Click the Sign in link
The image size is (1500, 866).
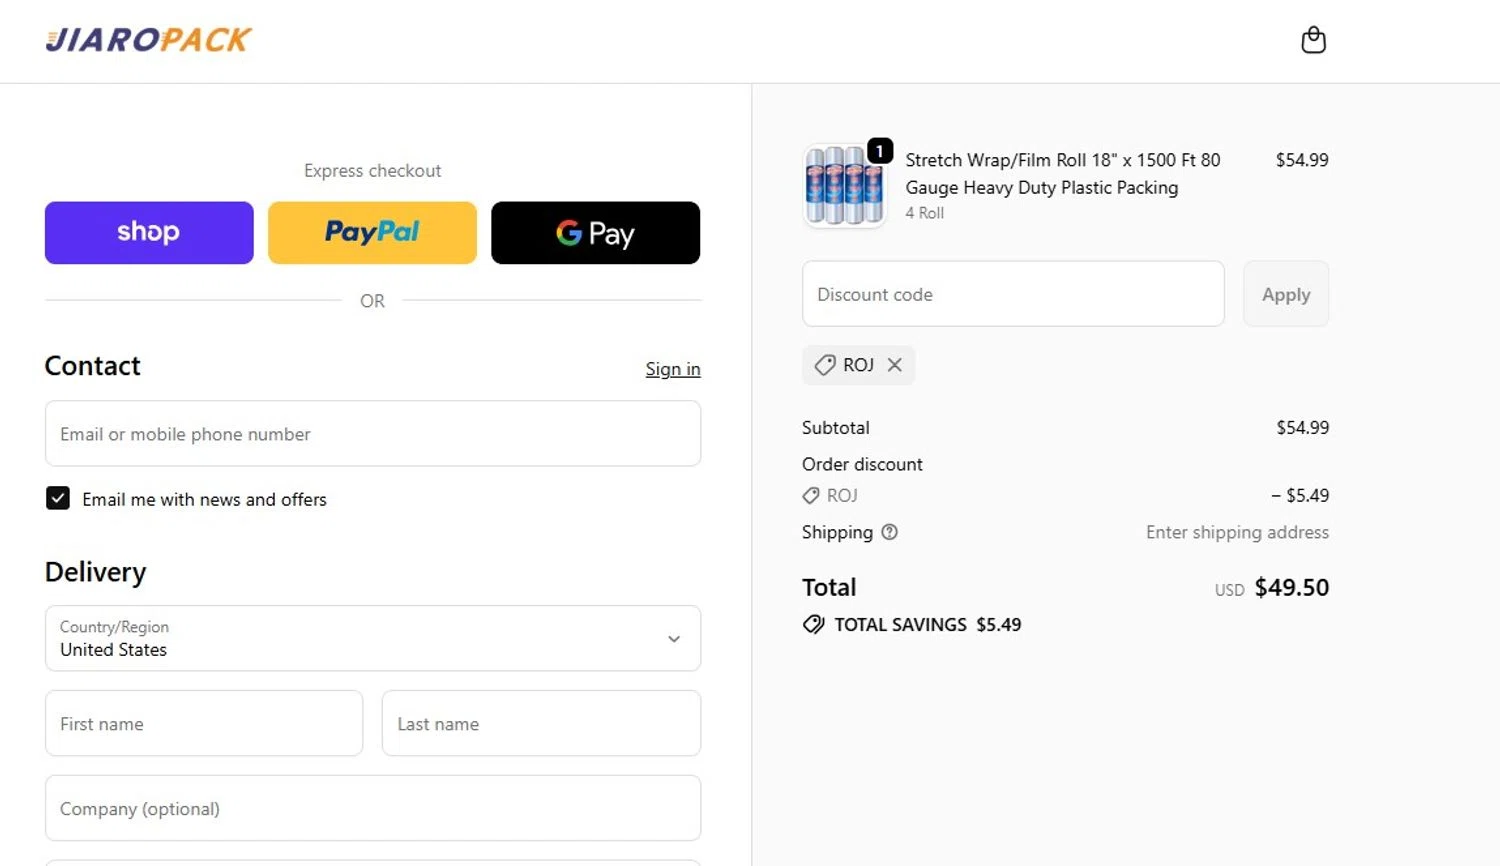click(x=673, y=369)
